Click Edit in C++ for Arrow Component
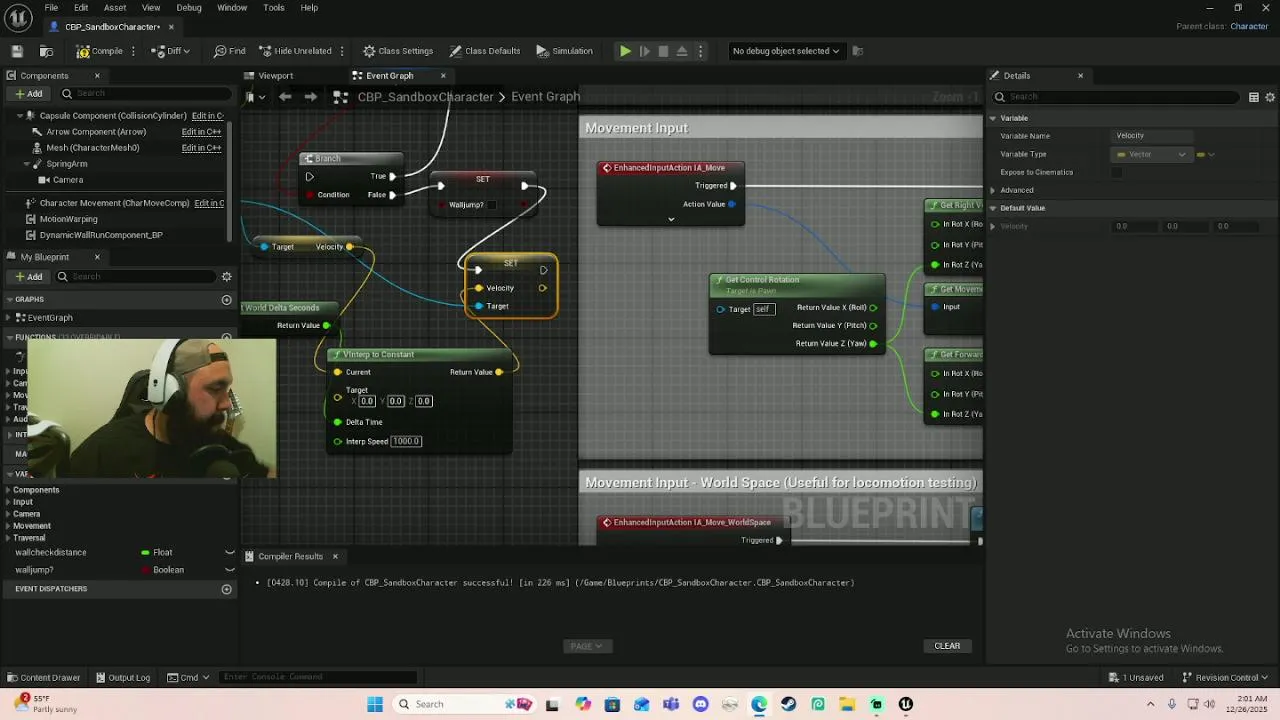1280x720 pixels. [201, 132]
